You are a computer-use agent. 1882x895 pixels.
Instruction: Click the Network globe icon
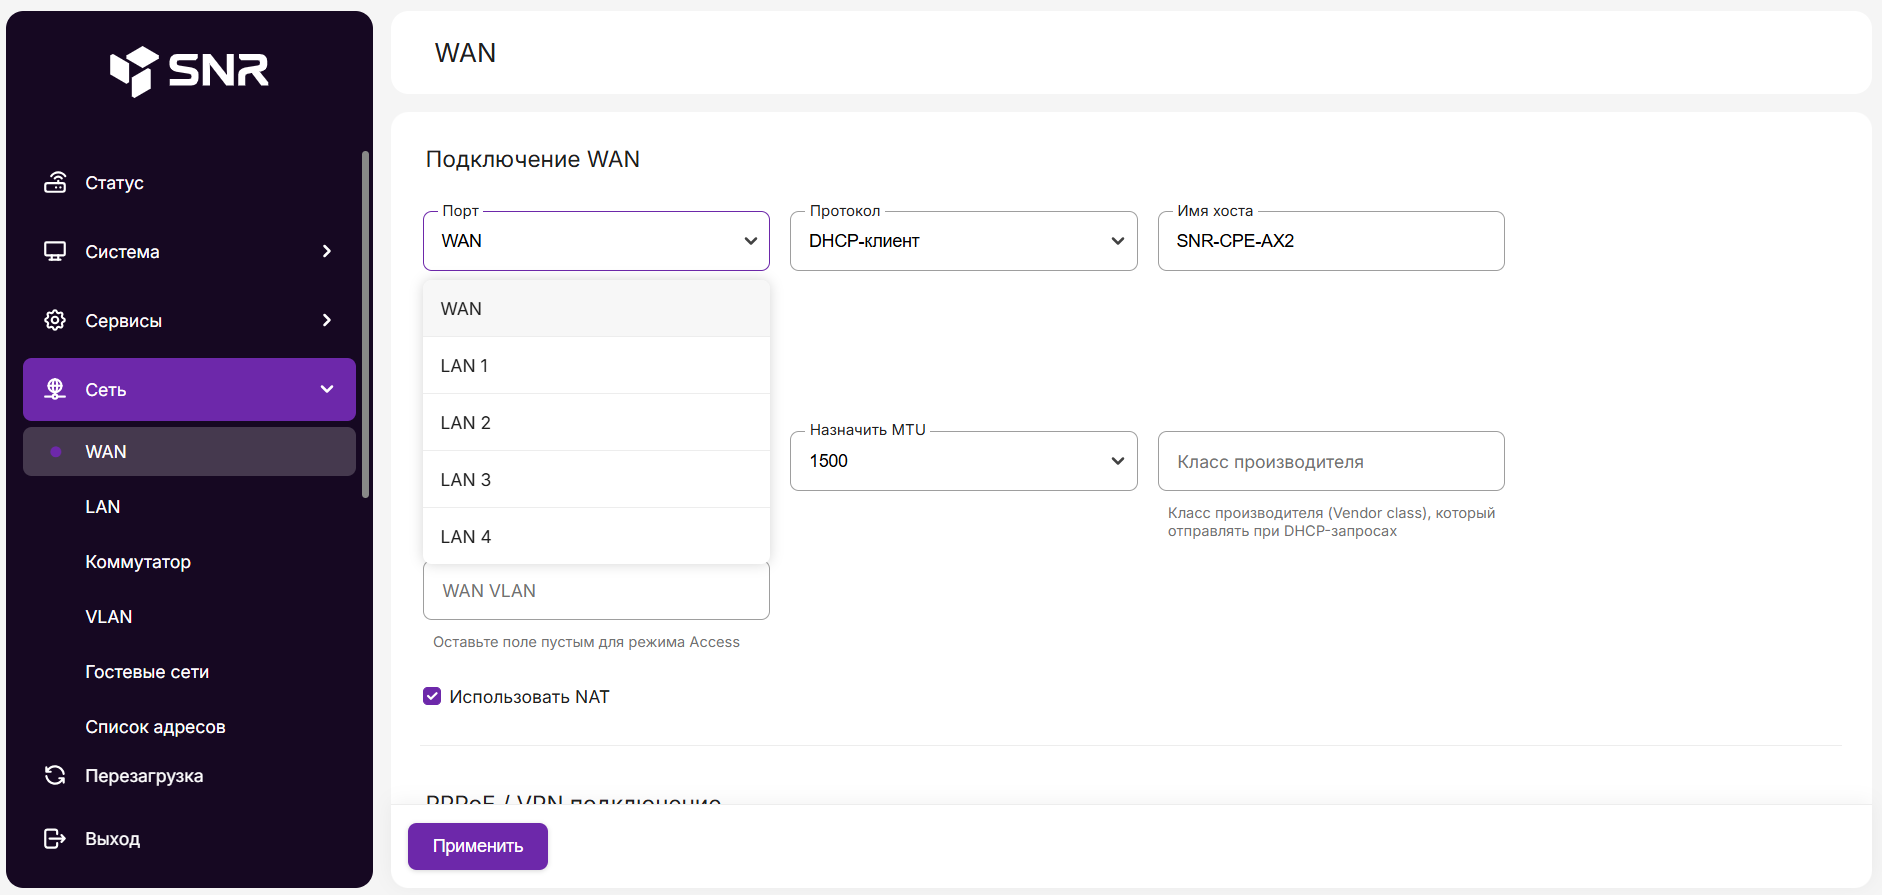point(55,389)
